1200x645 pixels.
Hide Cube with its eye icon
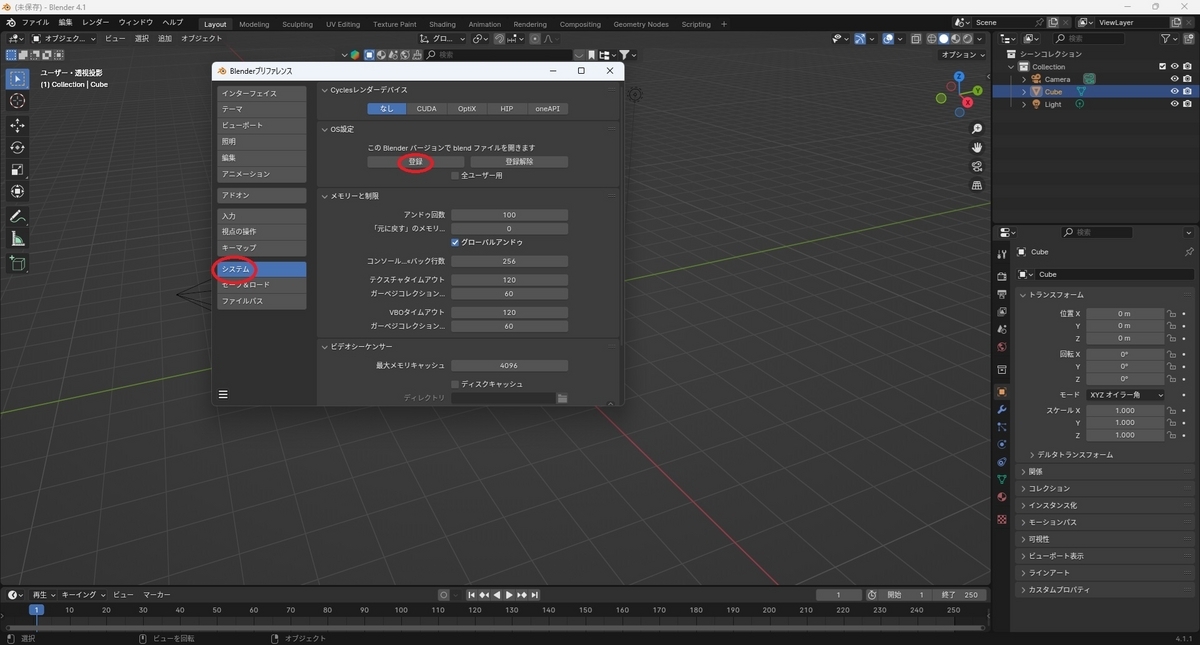[1174, 91]
